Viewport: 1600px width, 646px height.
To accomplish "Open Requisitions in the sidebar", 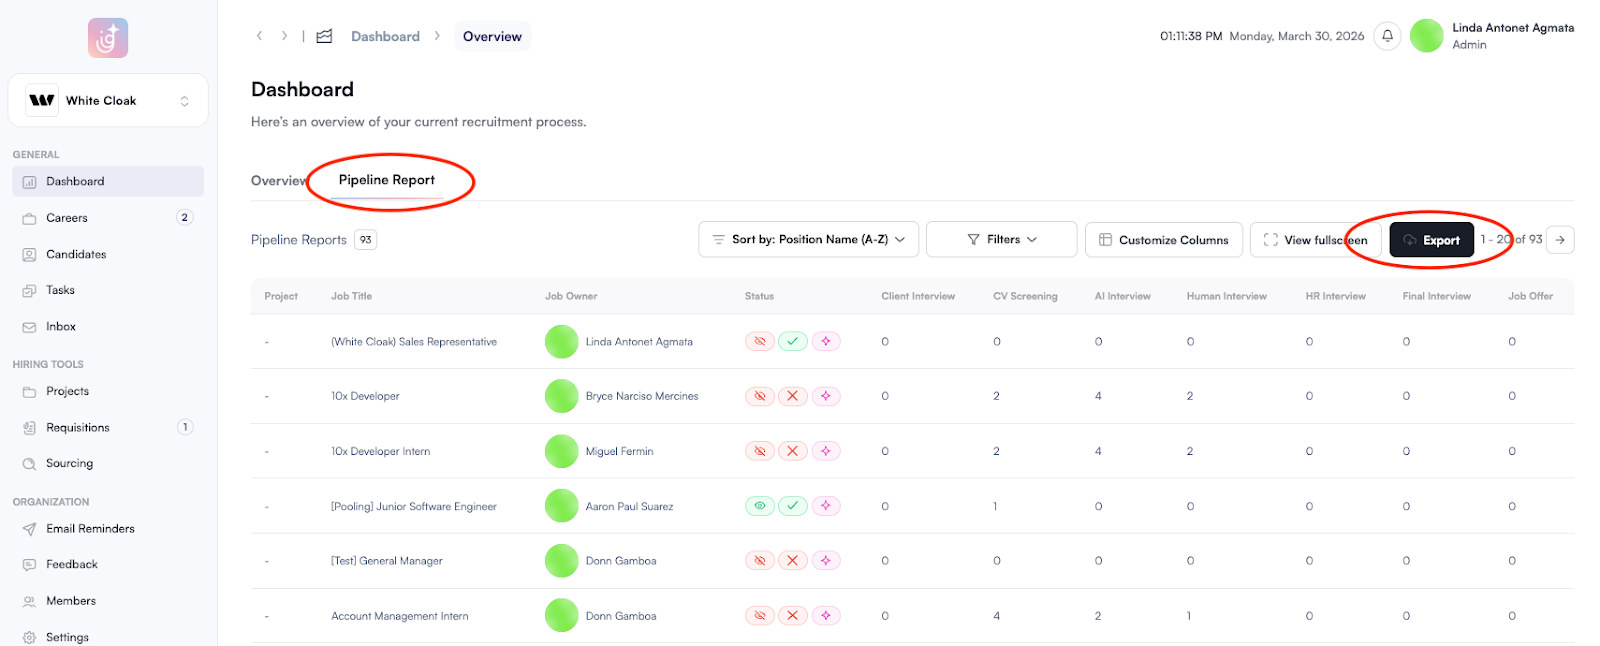I will tap(108, 427).
